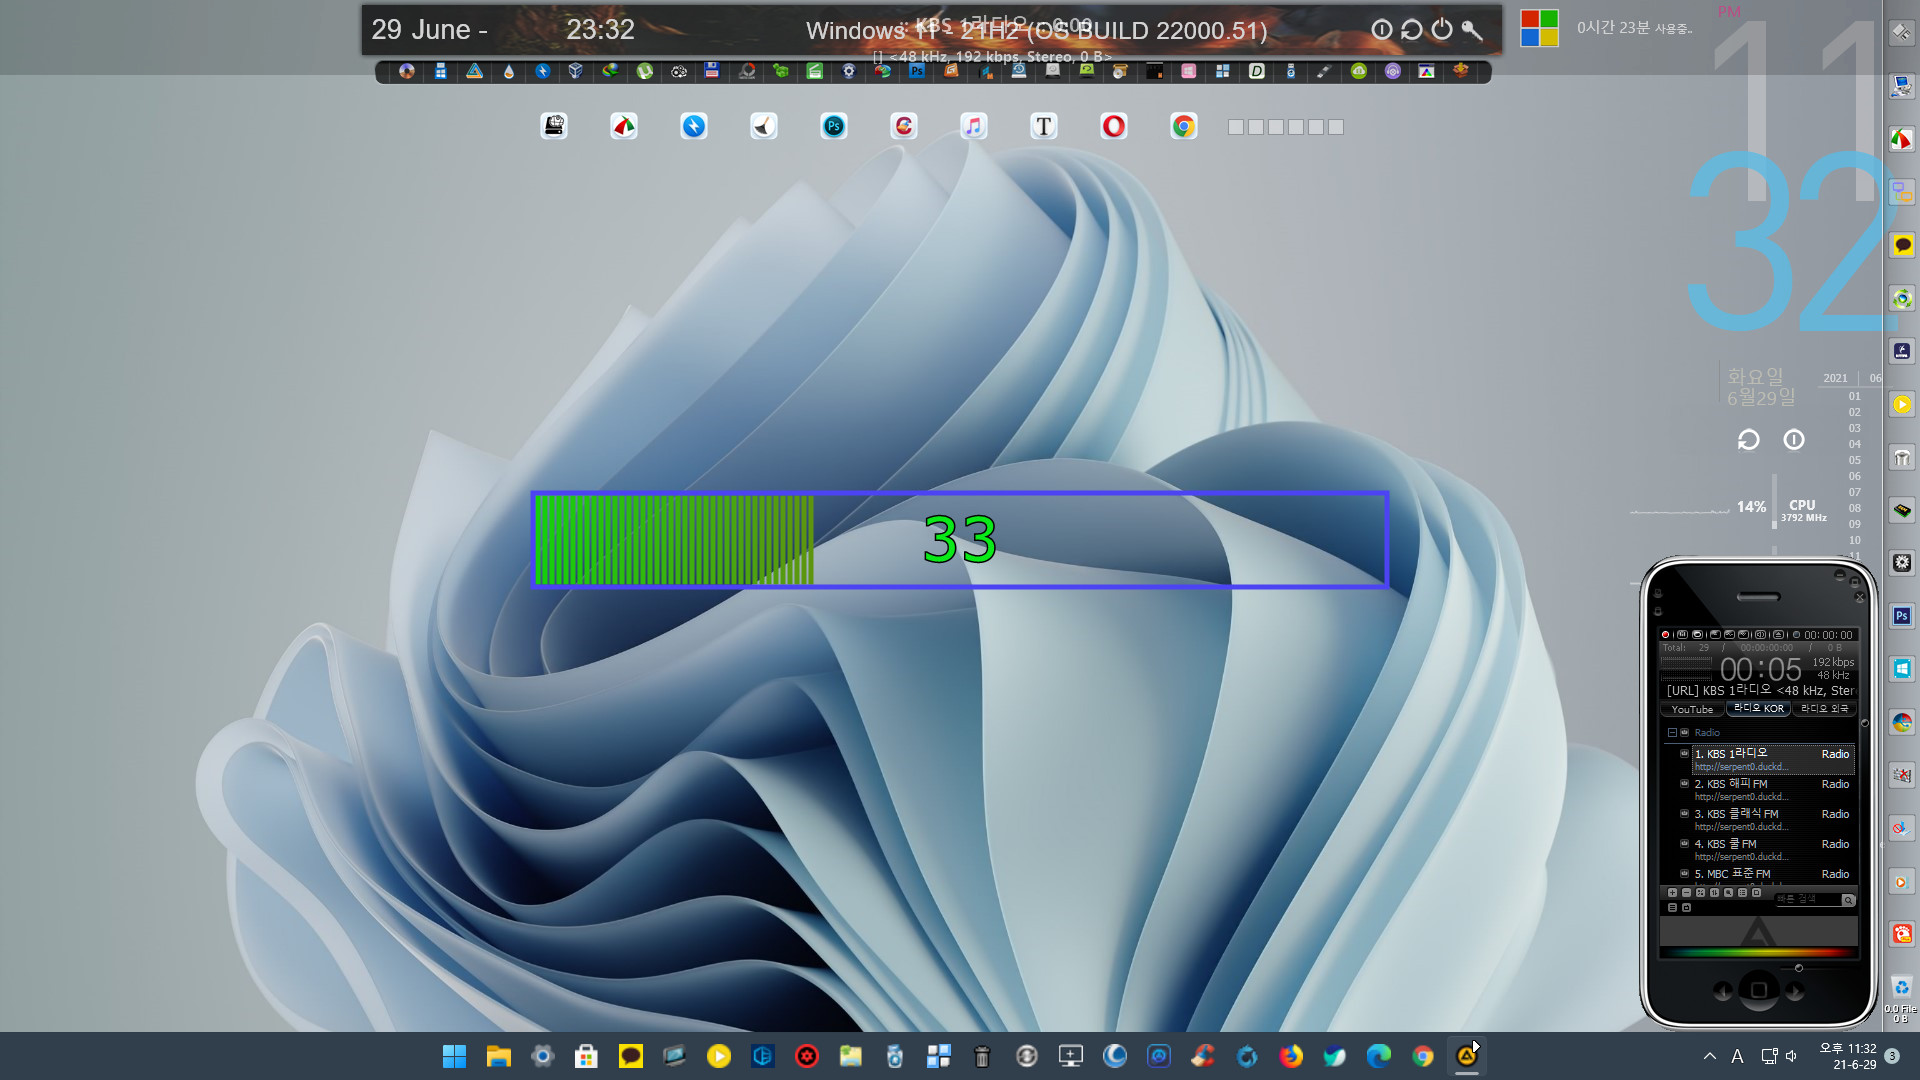Click the green progress bar showing 33
The image size is (1920, 1080).
point(959,540)
